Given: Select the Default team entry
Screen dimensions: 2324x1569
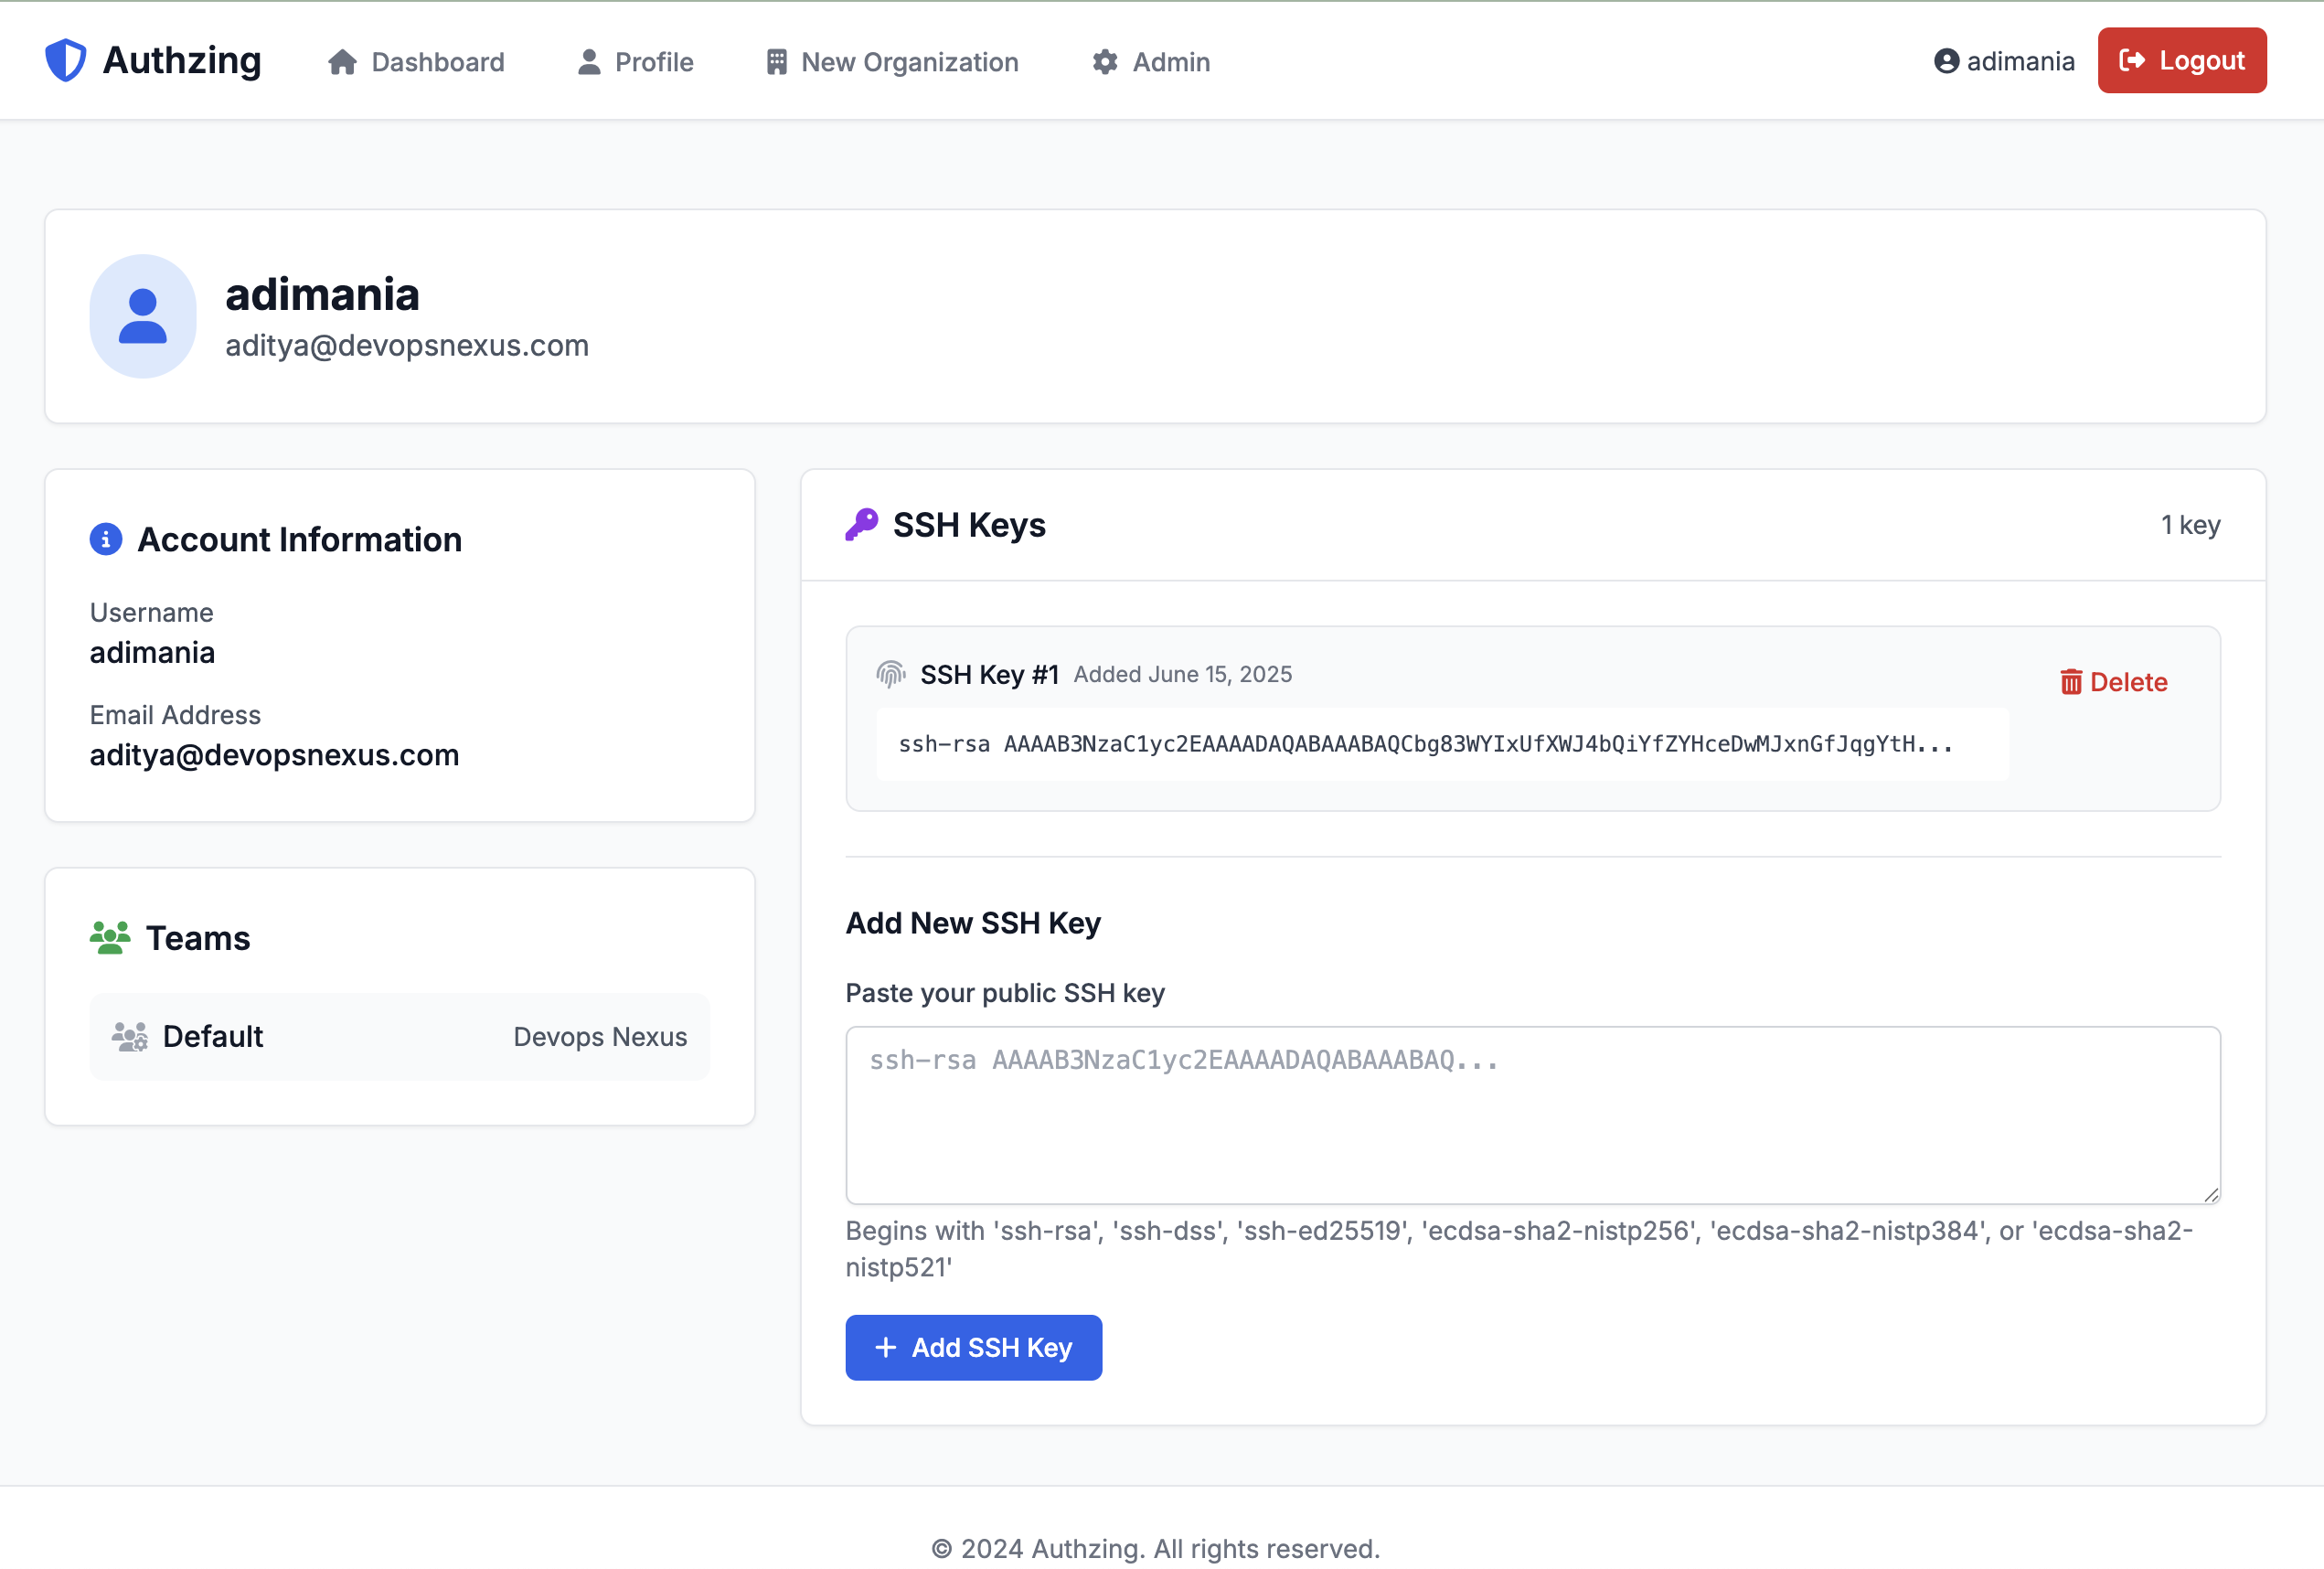Looking at the screenshot, I should (x=399, y=1036).
